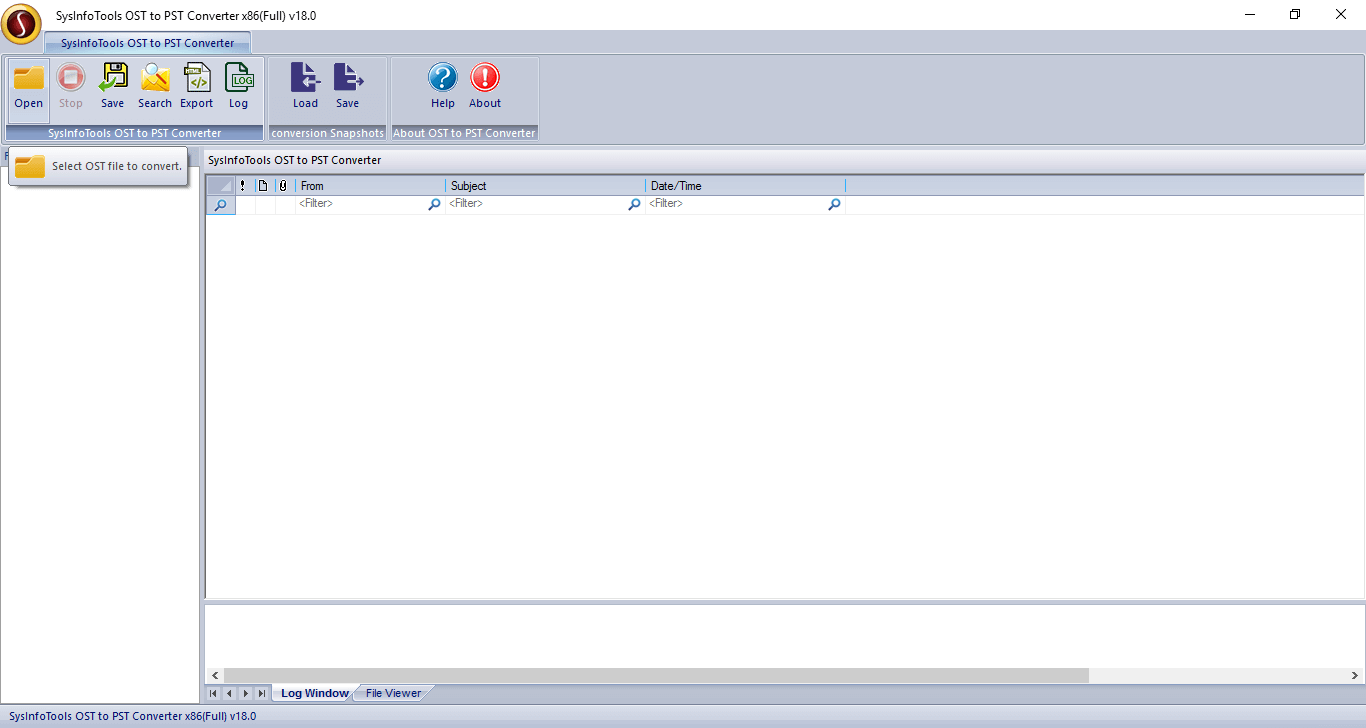Click the Stop conversion icon
The image size is (1366, 728).
[x=71, y=87]
